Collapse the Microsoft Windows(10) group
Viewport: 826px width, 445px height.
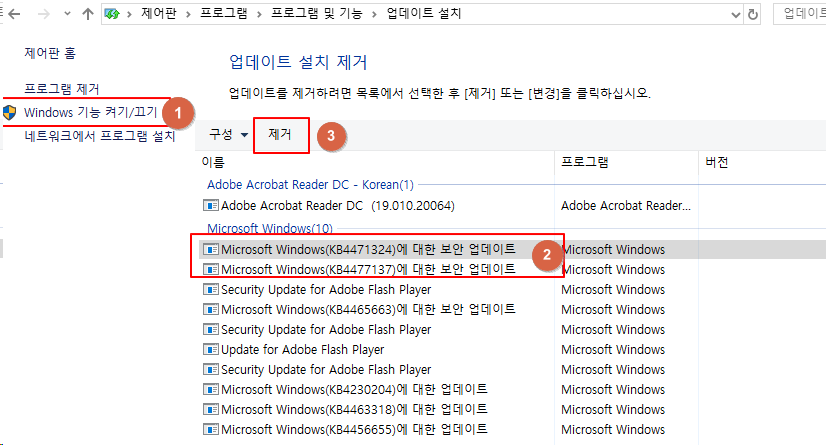[x=270, y=229]
